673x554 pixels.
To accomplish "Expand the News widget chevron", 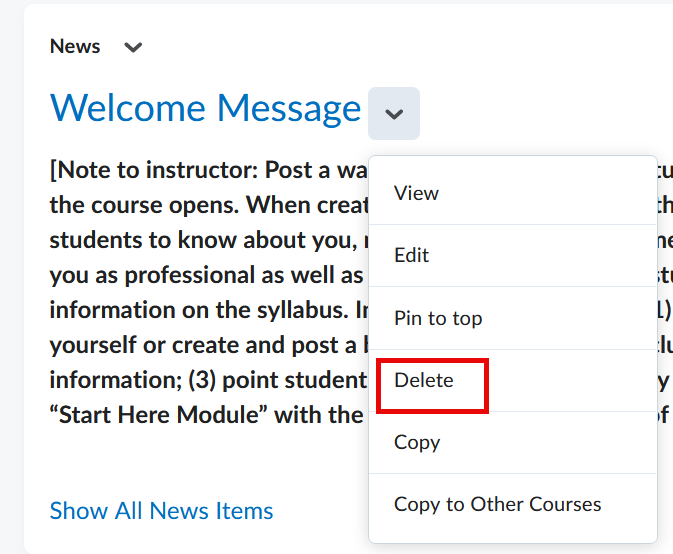I will tap(133, 47).
